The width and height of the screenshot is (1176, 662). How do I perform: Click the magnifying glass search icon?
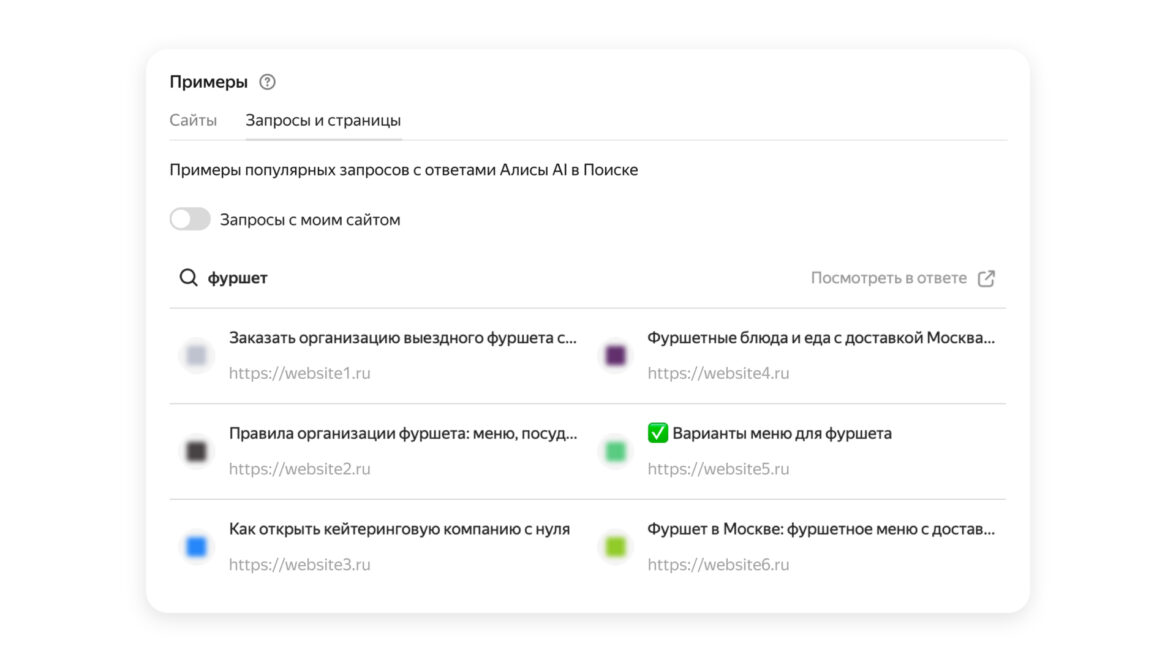click(x=188, y=278)
